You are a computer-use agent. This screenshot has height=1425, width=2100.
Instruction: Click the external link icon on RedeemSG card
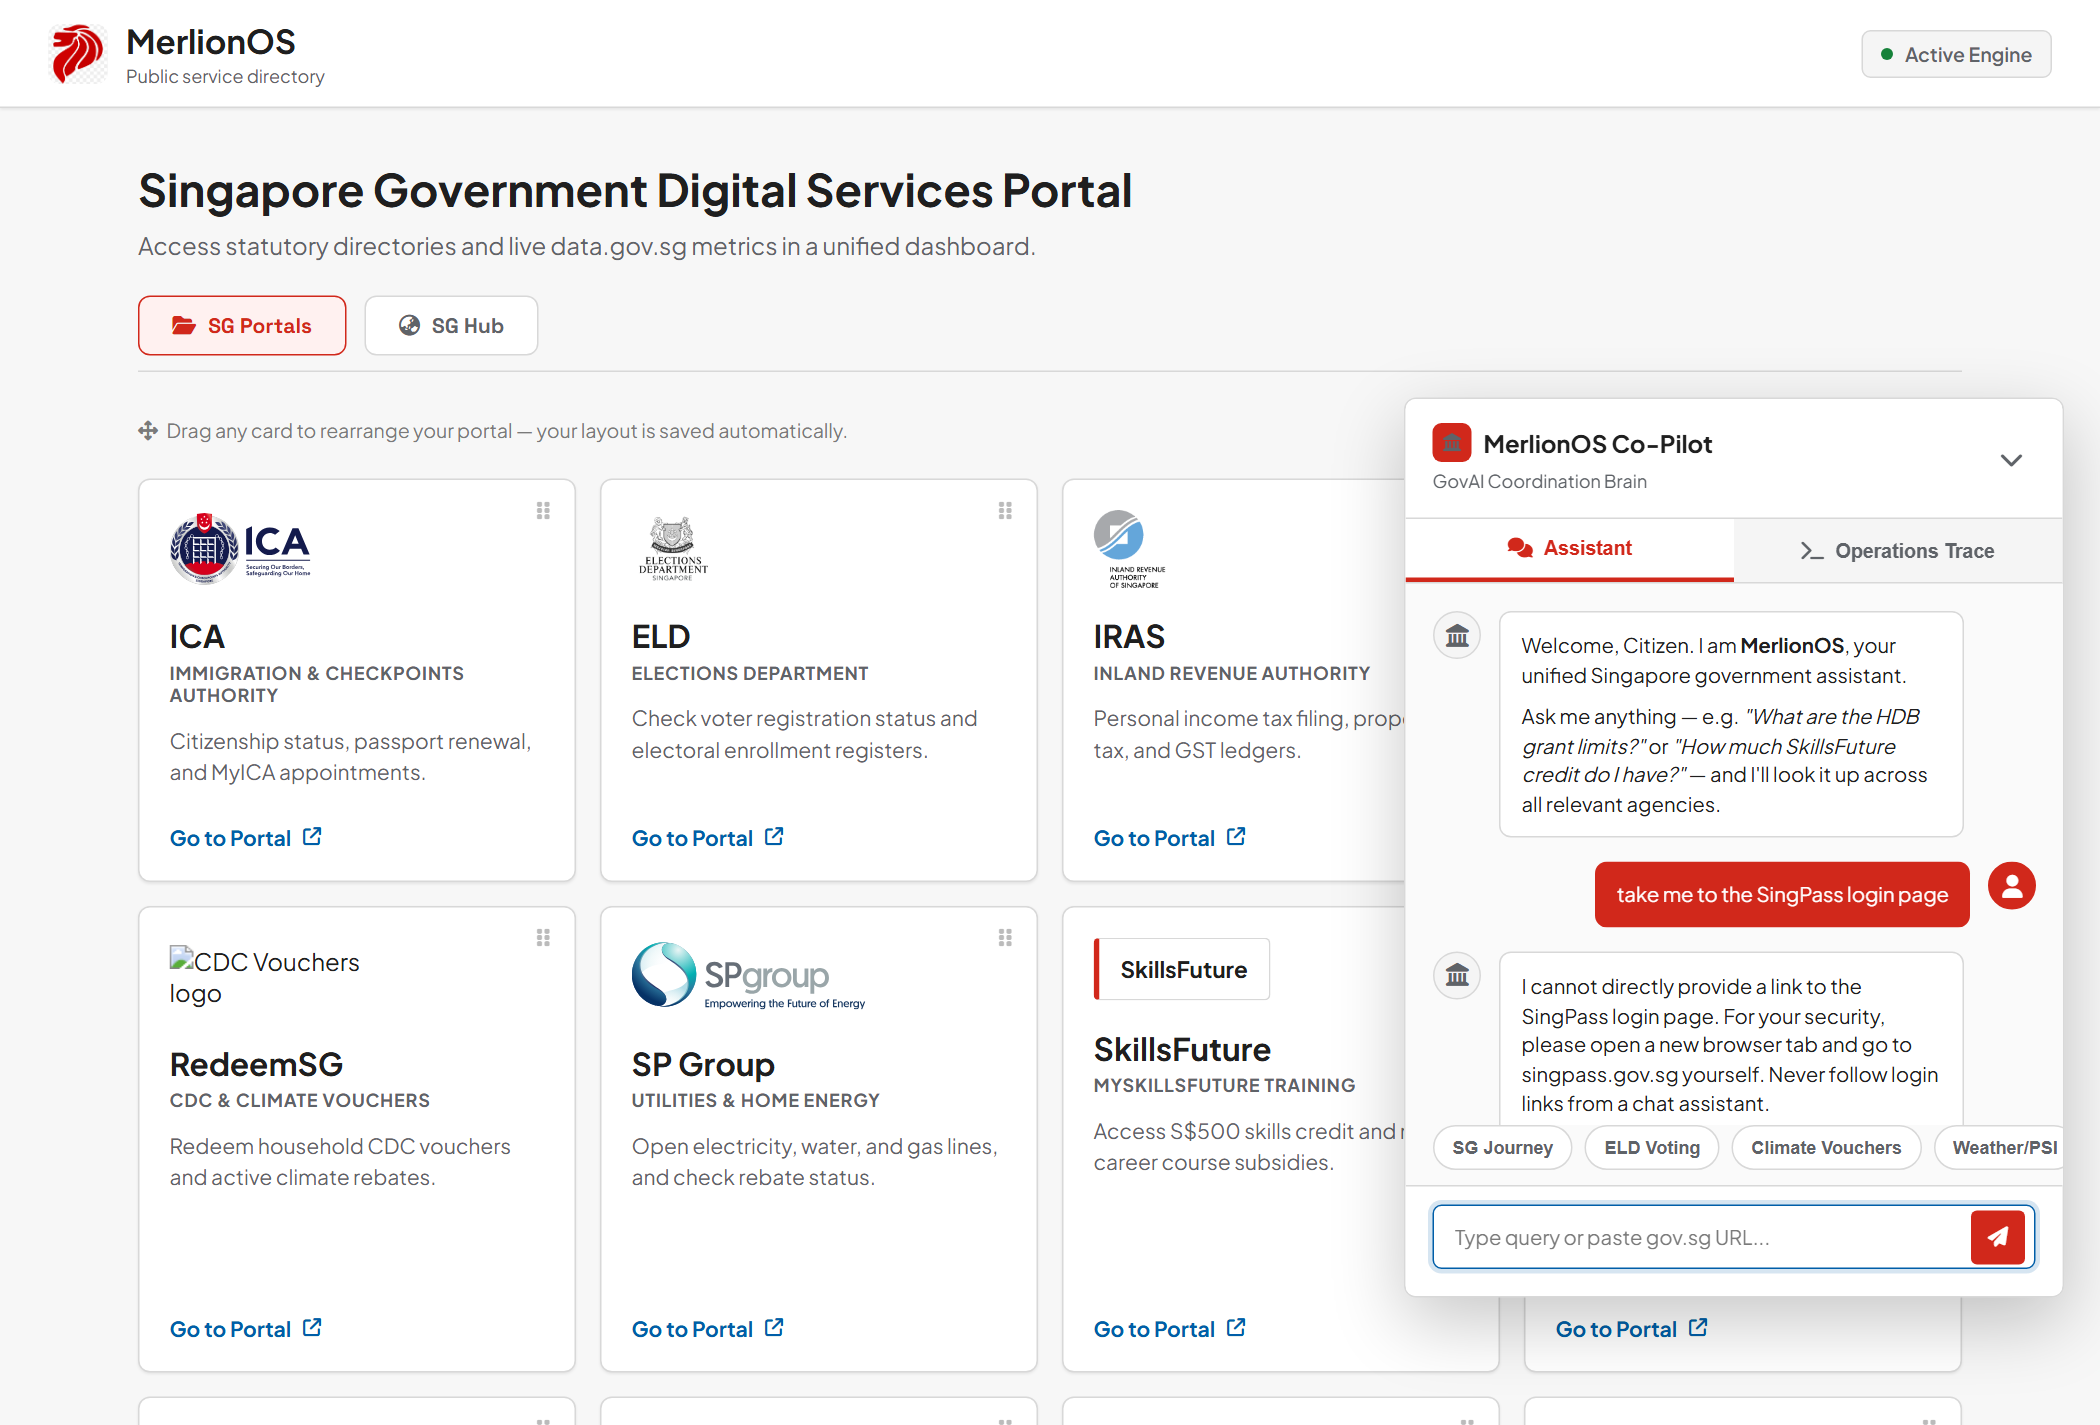[312, 1327]
